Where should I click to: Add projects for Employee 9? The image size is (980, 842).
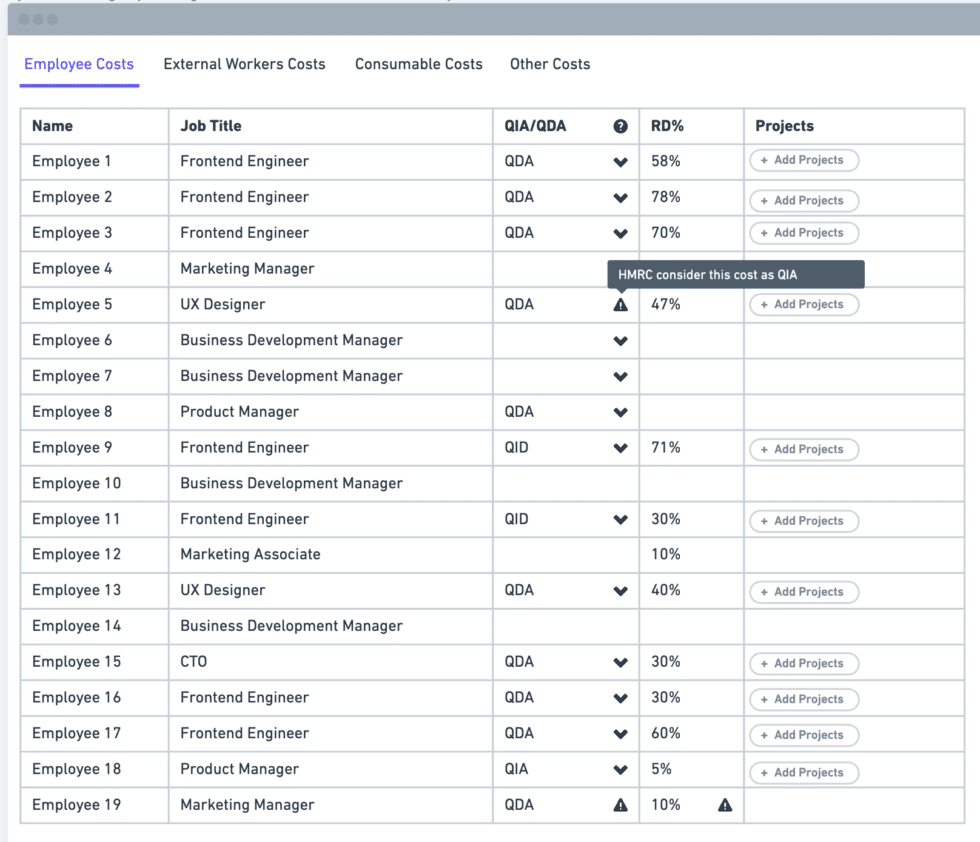pyautogui.click(x=804, y=449)
